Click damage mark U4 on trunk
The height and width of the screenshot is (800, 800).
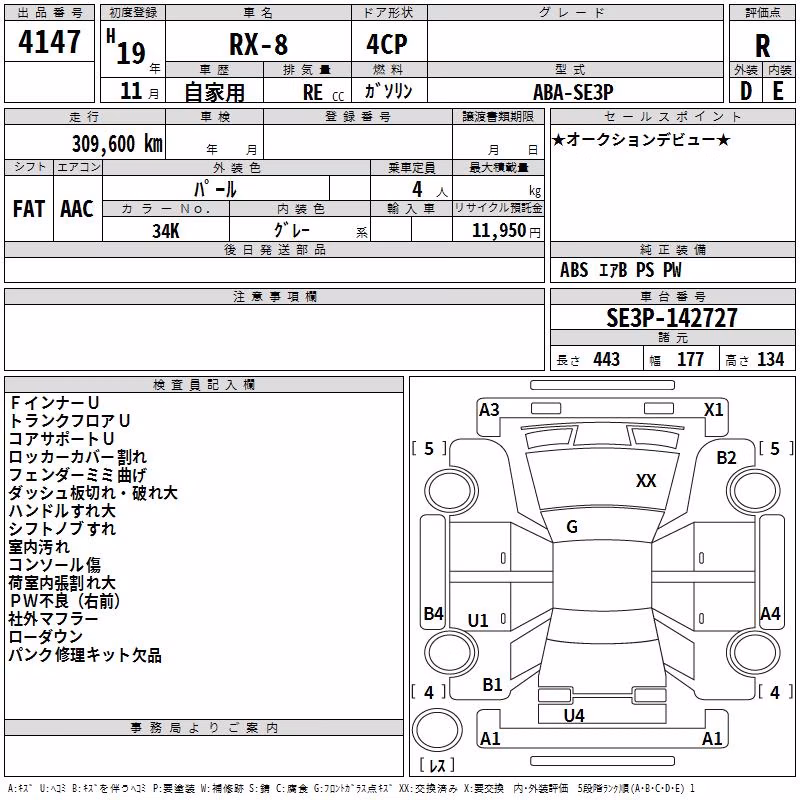pos(574,716)
